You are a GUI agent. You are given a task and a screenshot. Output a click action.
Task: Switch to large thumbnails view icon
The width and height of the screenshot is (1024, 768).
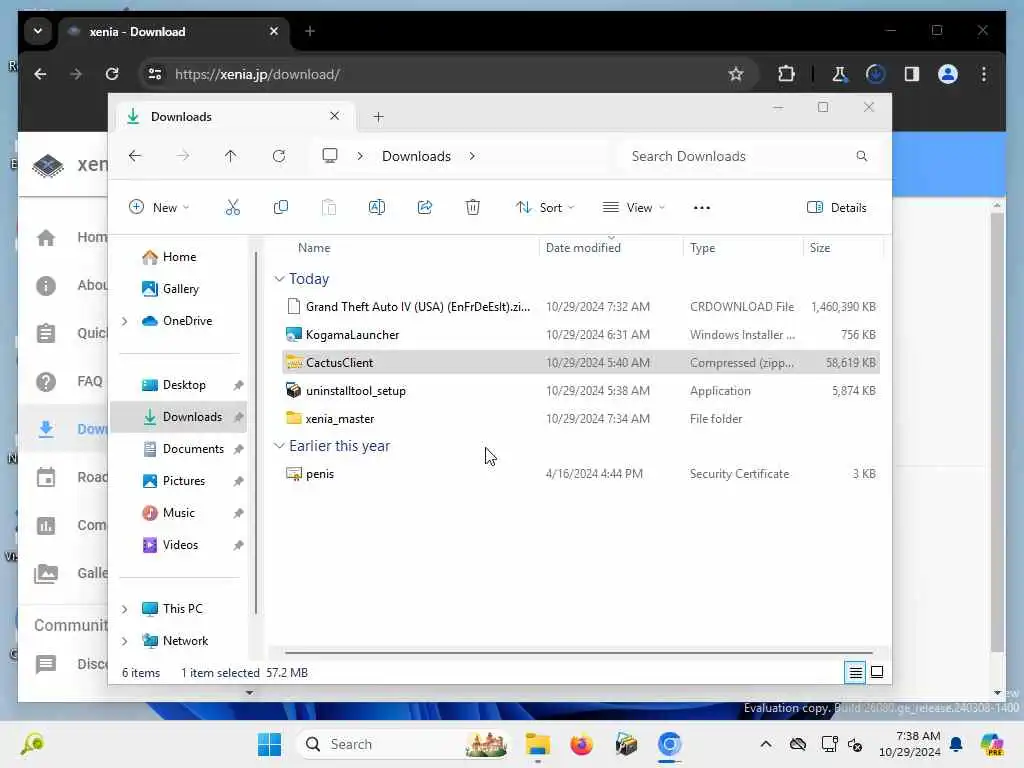tap(877, 672)
